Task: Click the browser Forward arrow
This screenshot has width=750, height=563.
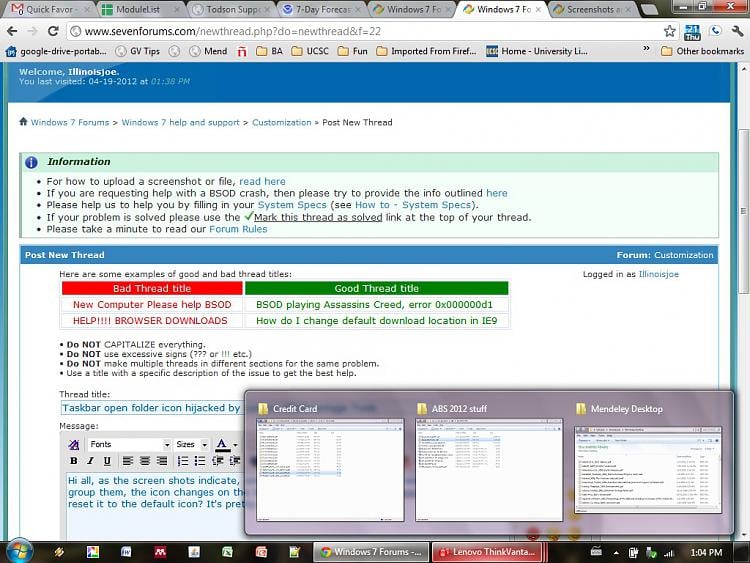Action: [32, 32]
